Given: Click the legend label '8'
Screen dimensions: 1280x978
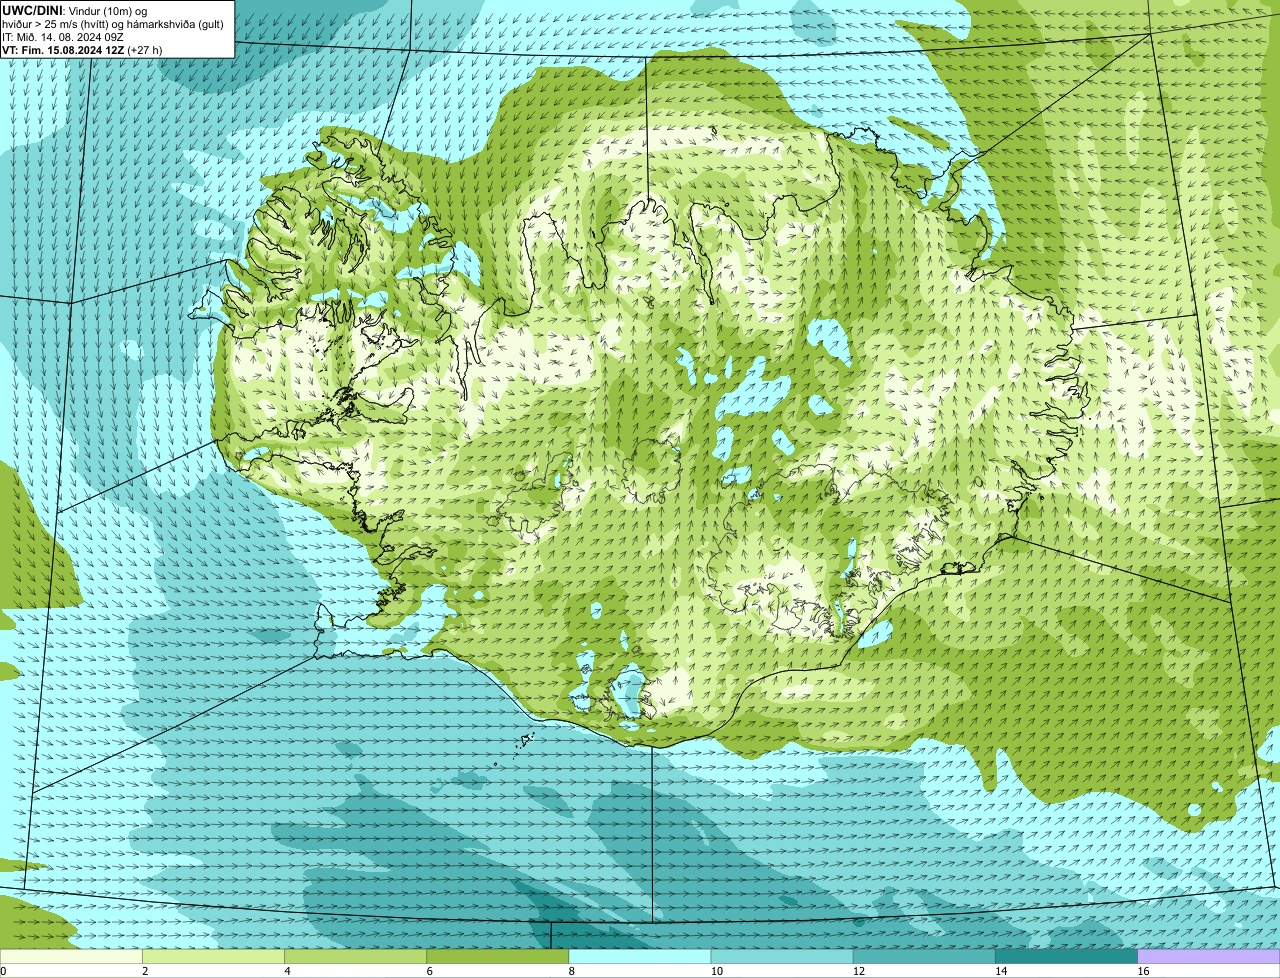Looking at the screenshot, I should coord(572,971).
